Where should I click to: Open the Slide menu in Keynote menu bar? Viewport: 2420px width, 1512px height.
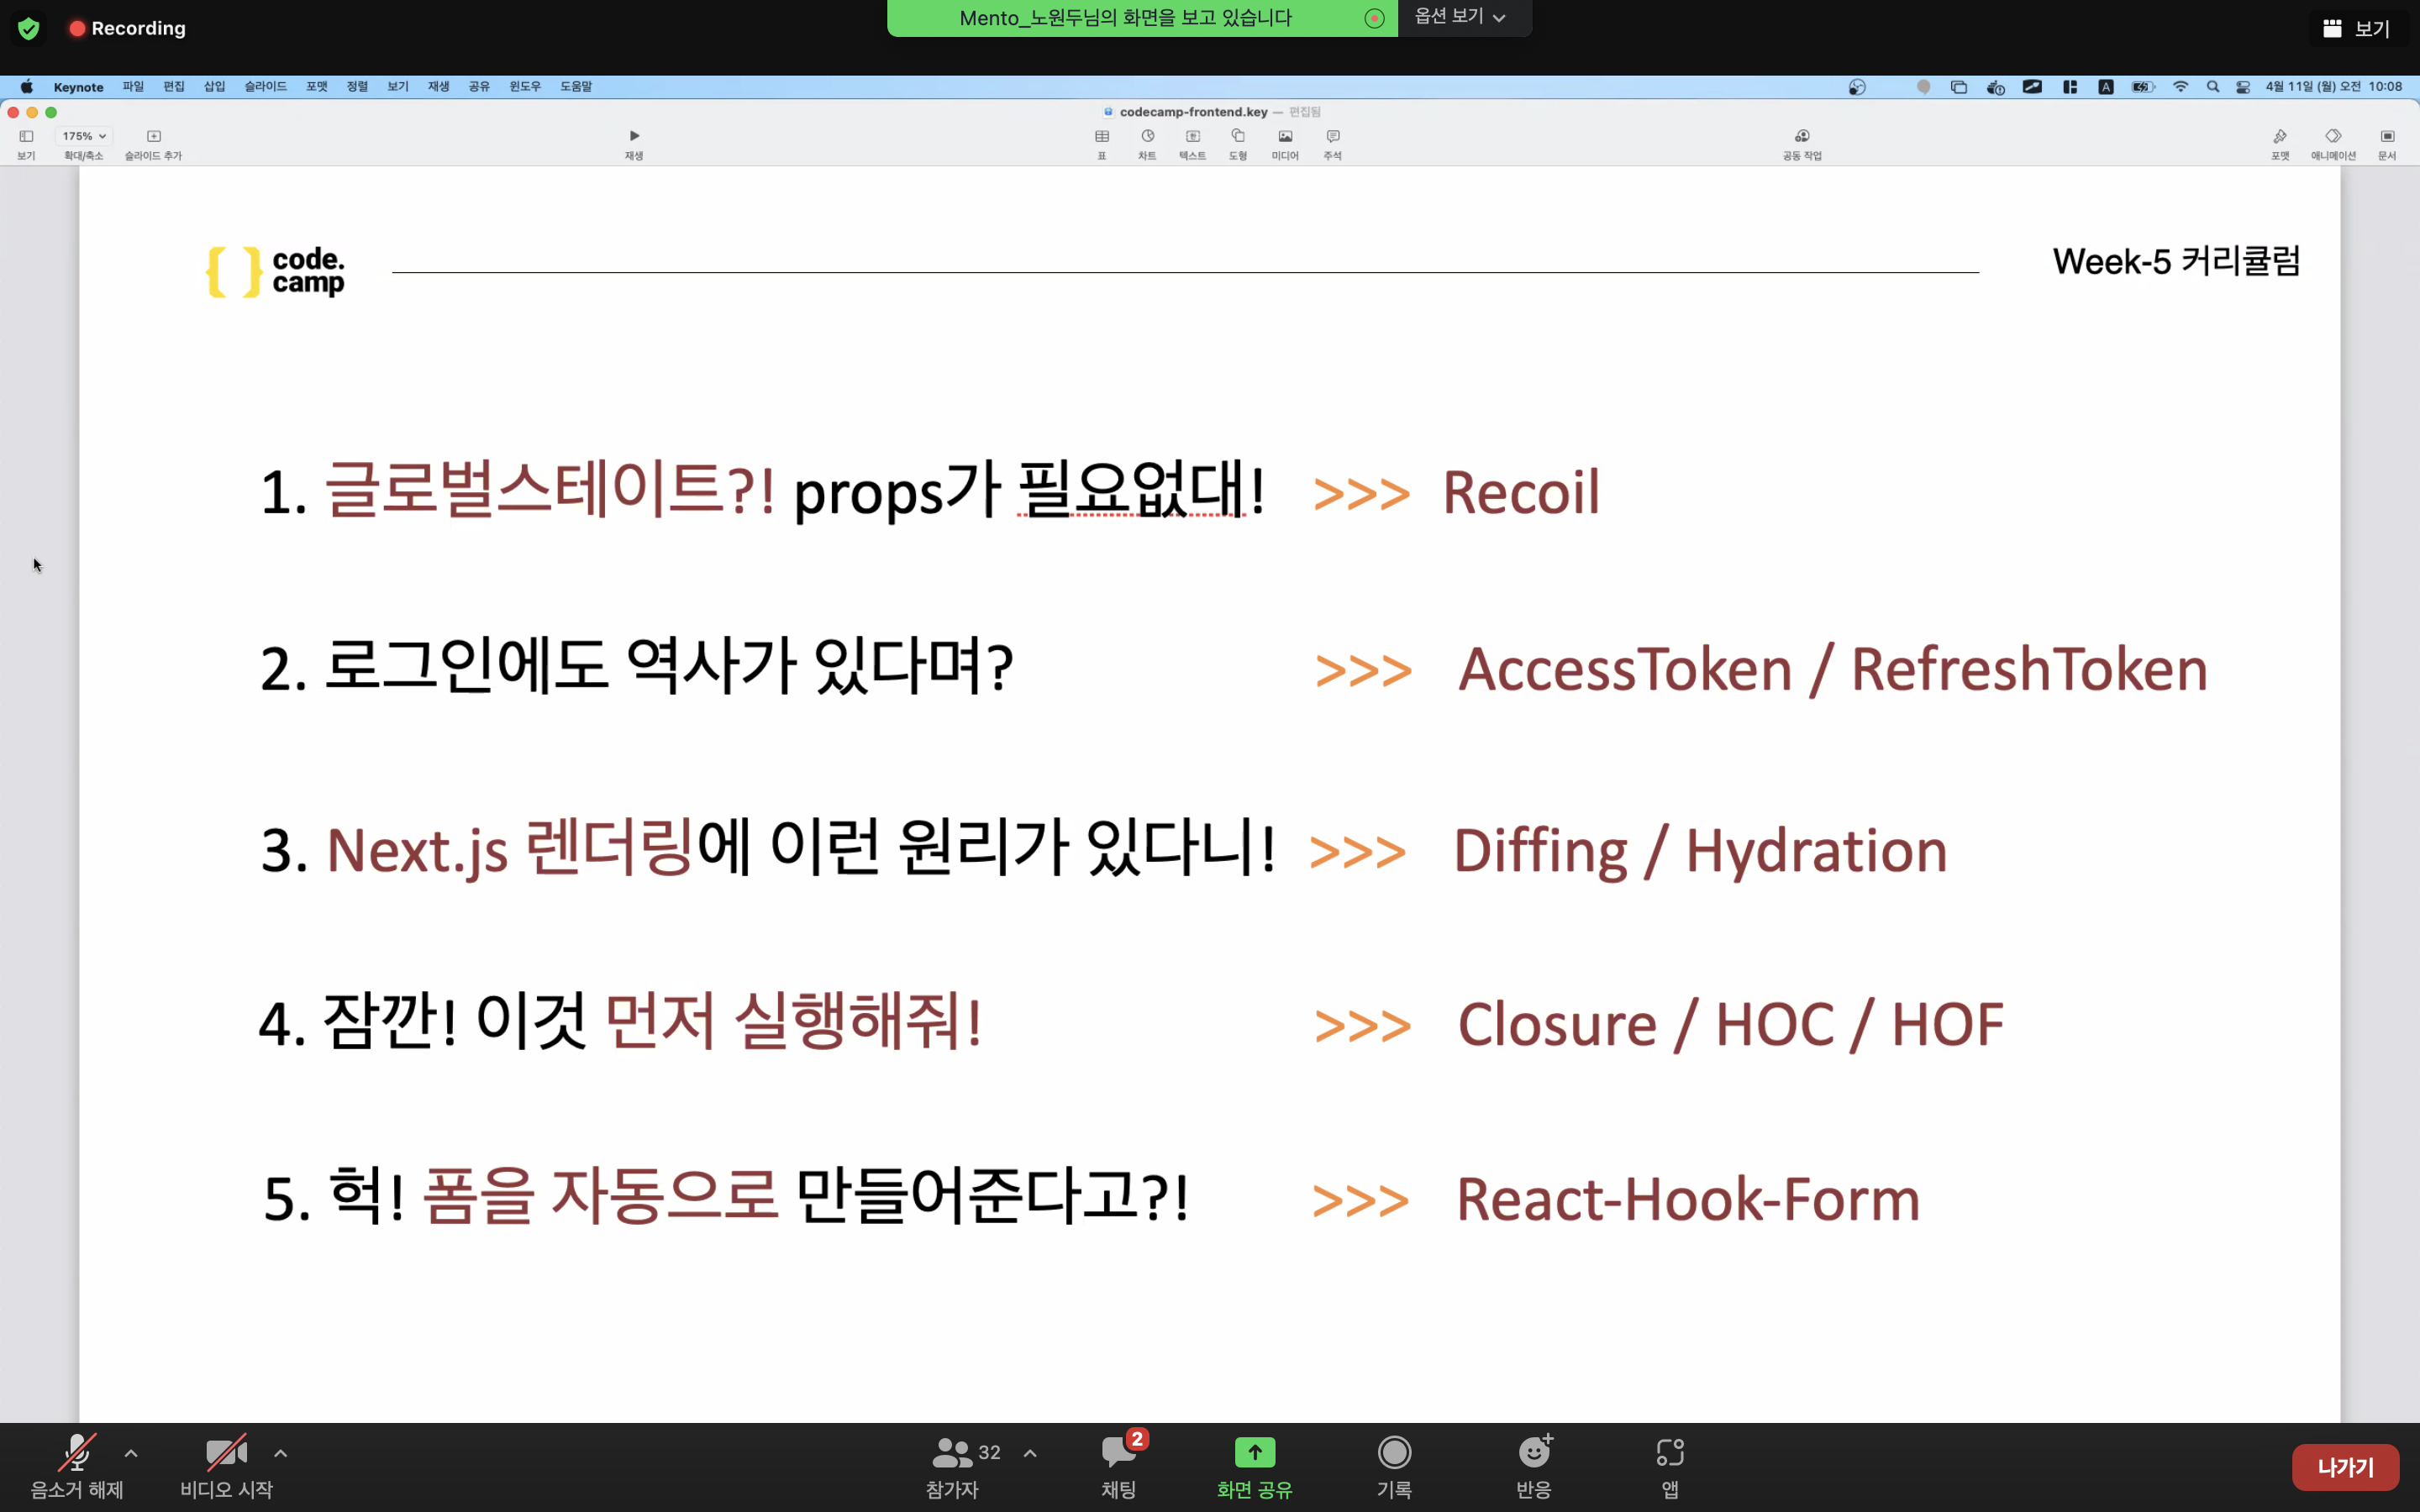pos(265,87)
